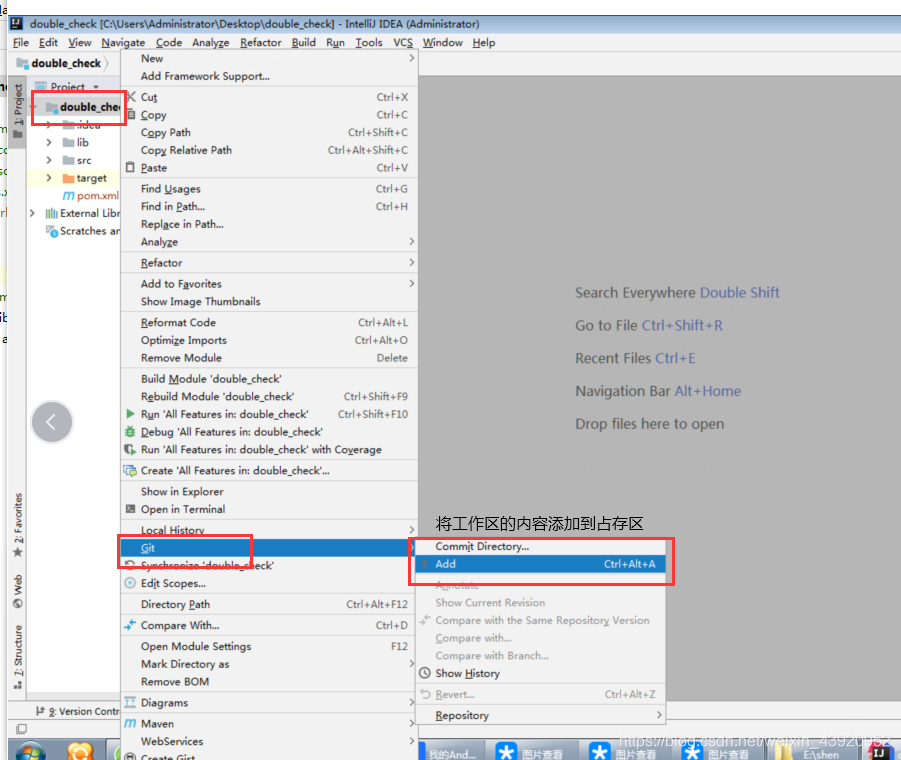Click the Show History clock icon

[x=425, y=673]
